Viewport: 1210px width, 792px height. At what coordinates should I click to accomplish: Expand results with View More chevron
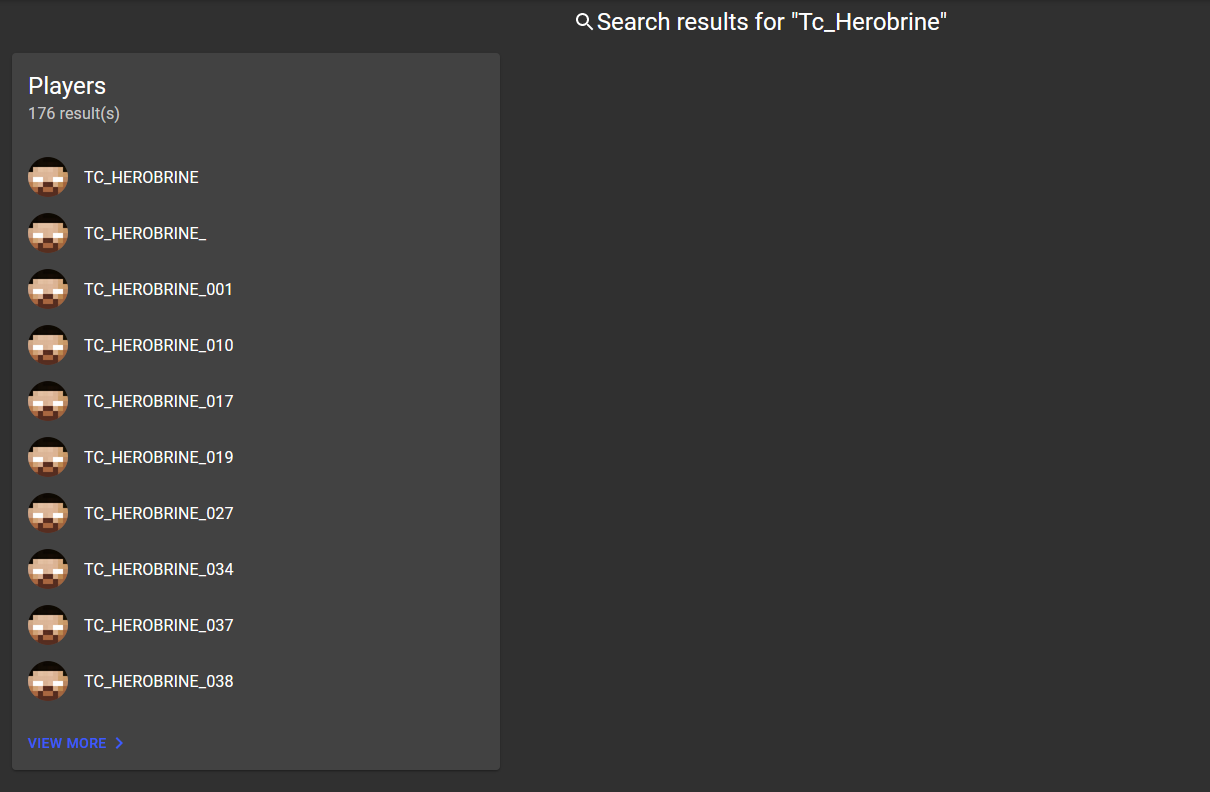(x=119, y=743)
